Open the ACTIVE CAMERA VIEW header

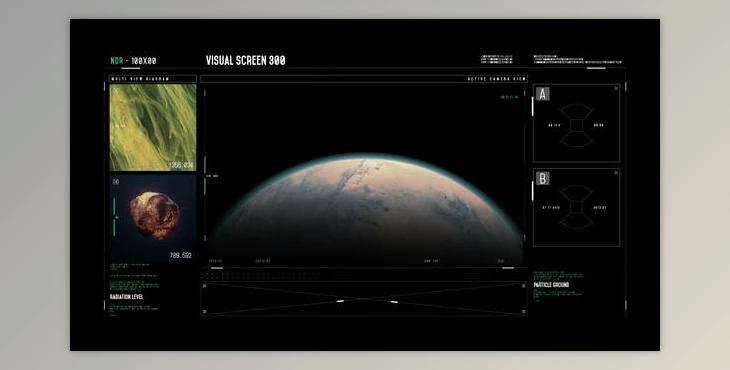coord(364,79)
